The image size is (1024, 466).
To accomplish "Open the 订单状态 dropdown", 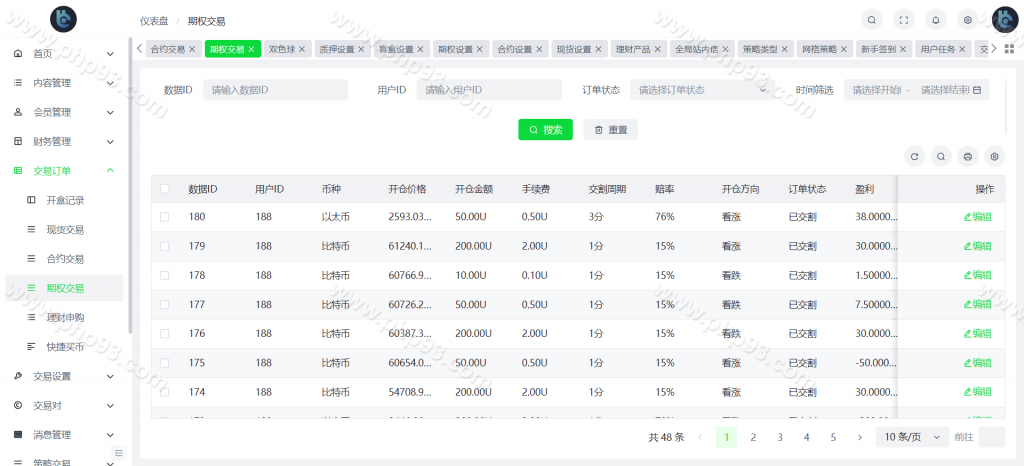I will 700,90.
